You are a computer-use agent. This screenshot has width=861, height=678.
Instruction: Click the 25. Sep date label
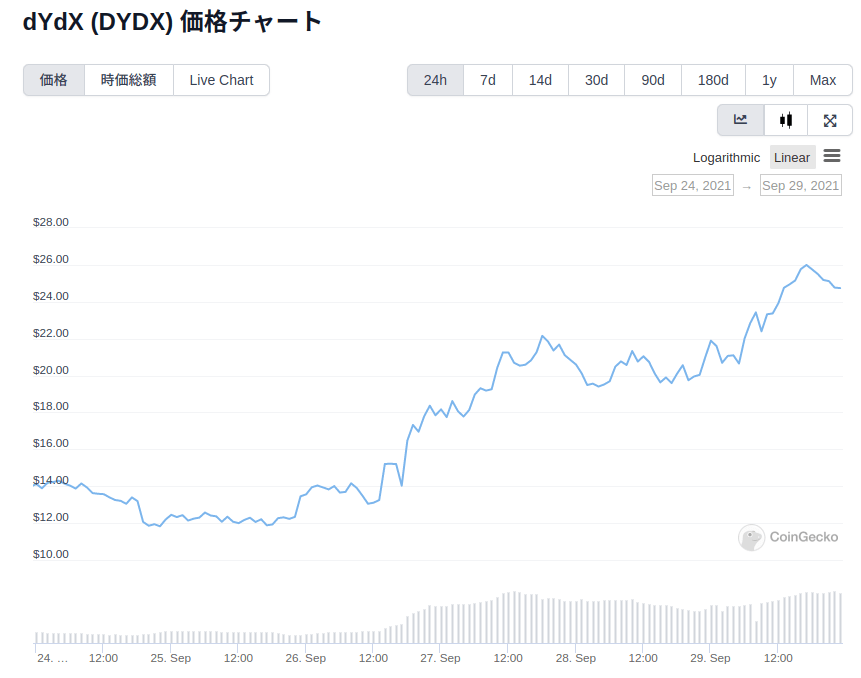(x=171, y=658)
